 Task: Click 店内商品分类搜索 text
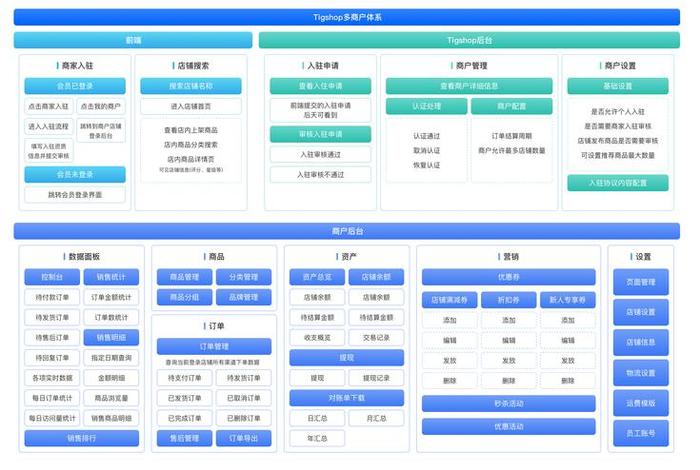[191, 145]
